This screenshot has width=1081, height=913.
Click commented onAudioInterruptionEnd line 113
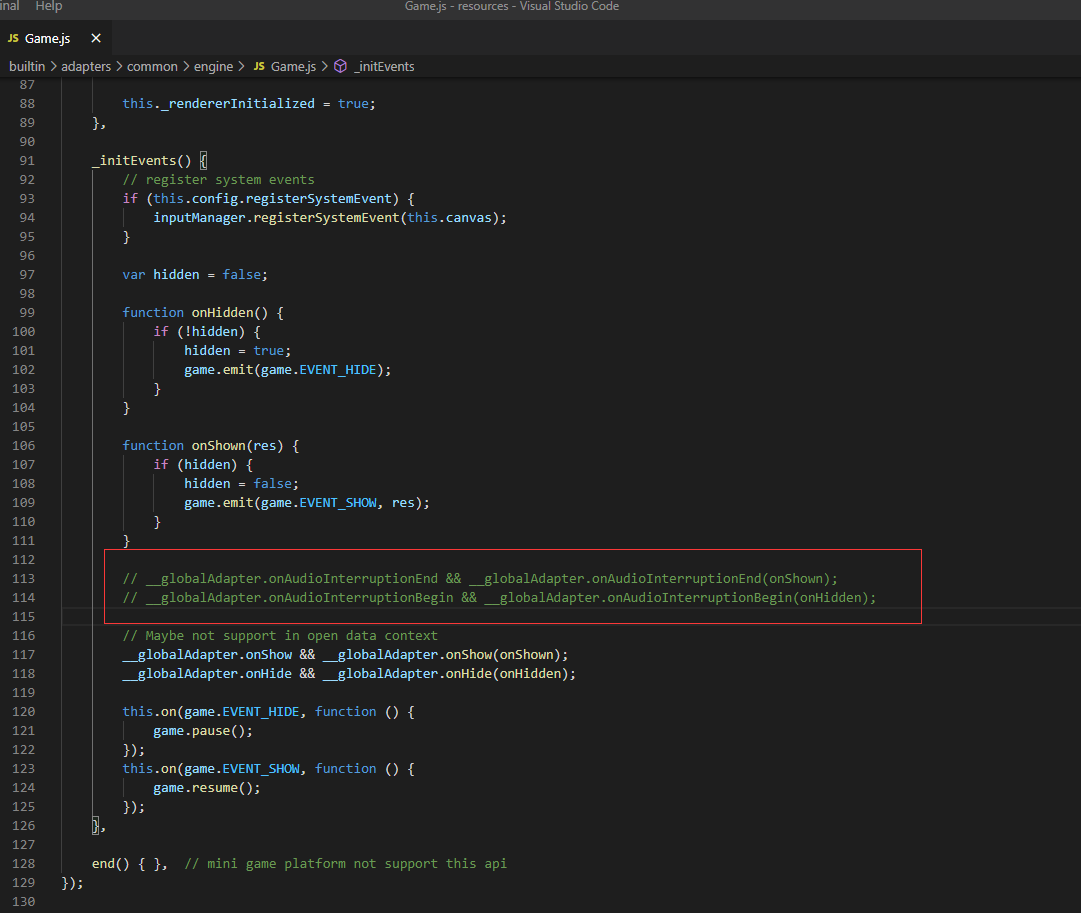coord(480,579)
